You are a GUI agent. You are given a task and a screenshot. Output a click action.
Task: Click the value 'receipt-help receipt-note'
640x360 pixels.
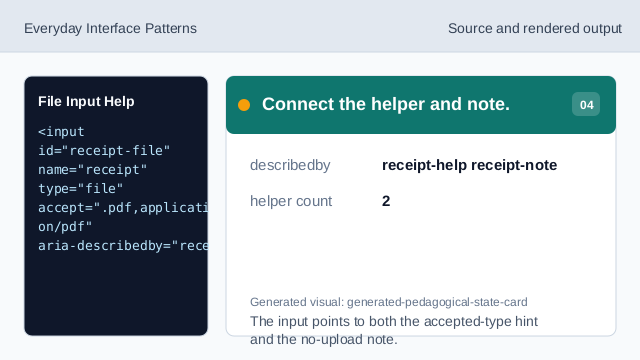pos(469,165)
